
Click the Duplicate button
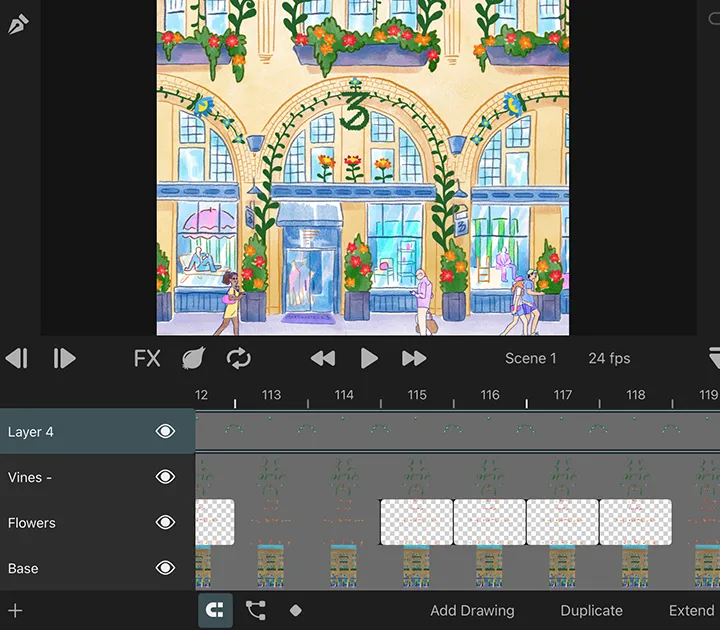click(x=591, y=610)
